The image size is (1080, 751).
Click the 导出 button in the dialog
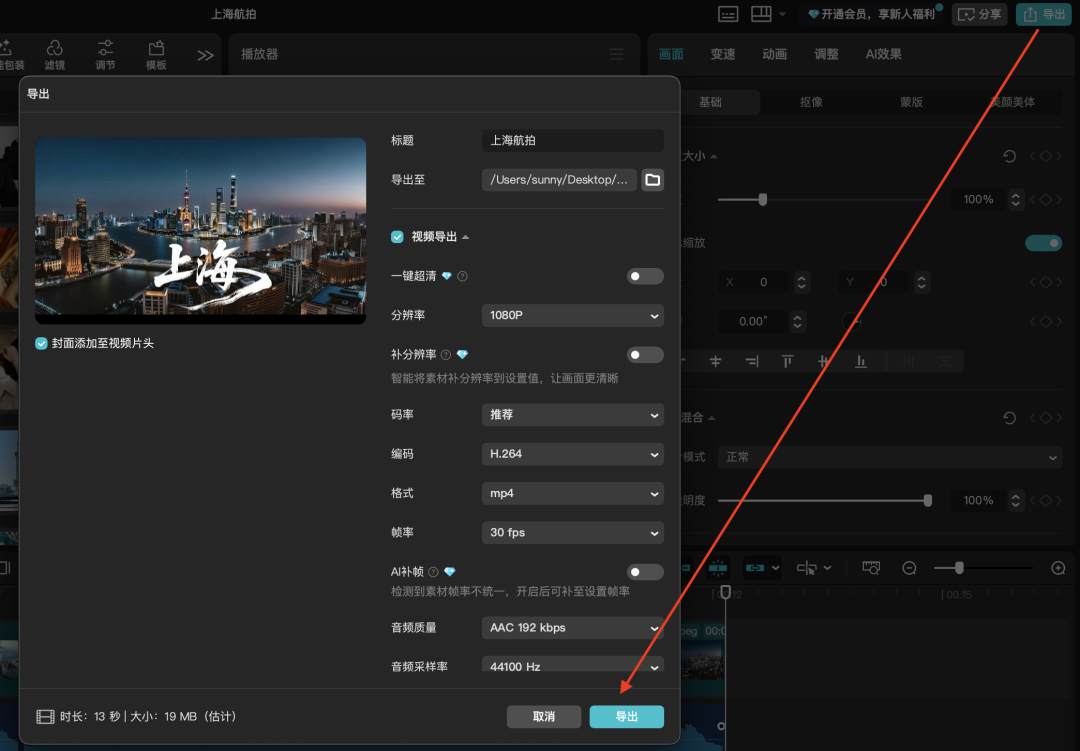(626, 717)
